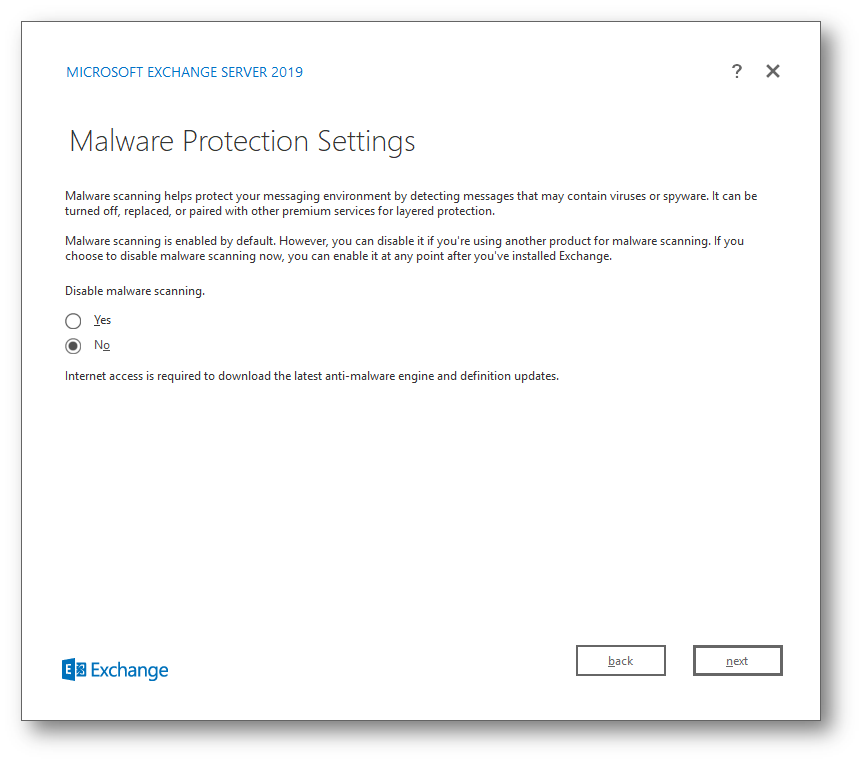Screen dimensions: 863x763
Task: Go back with the back button
Action: click(x=621, y=661)
